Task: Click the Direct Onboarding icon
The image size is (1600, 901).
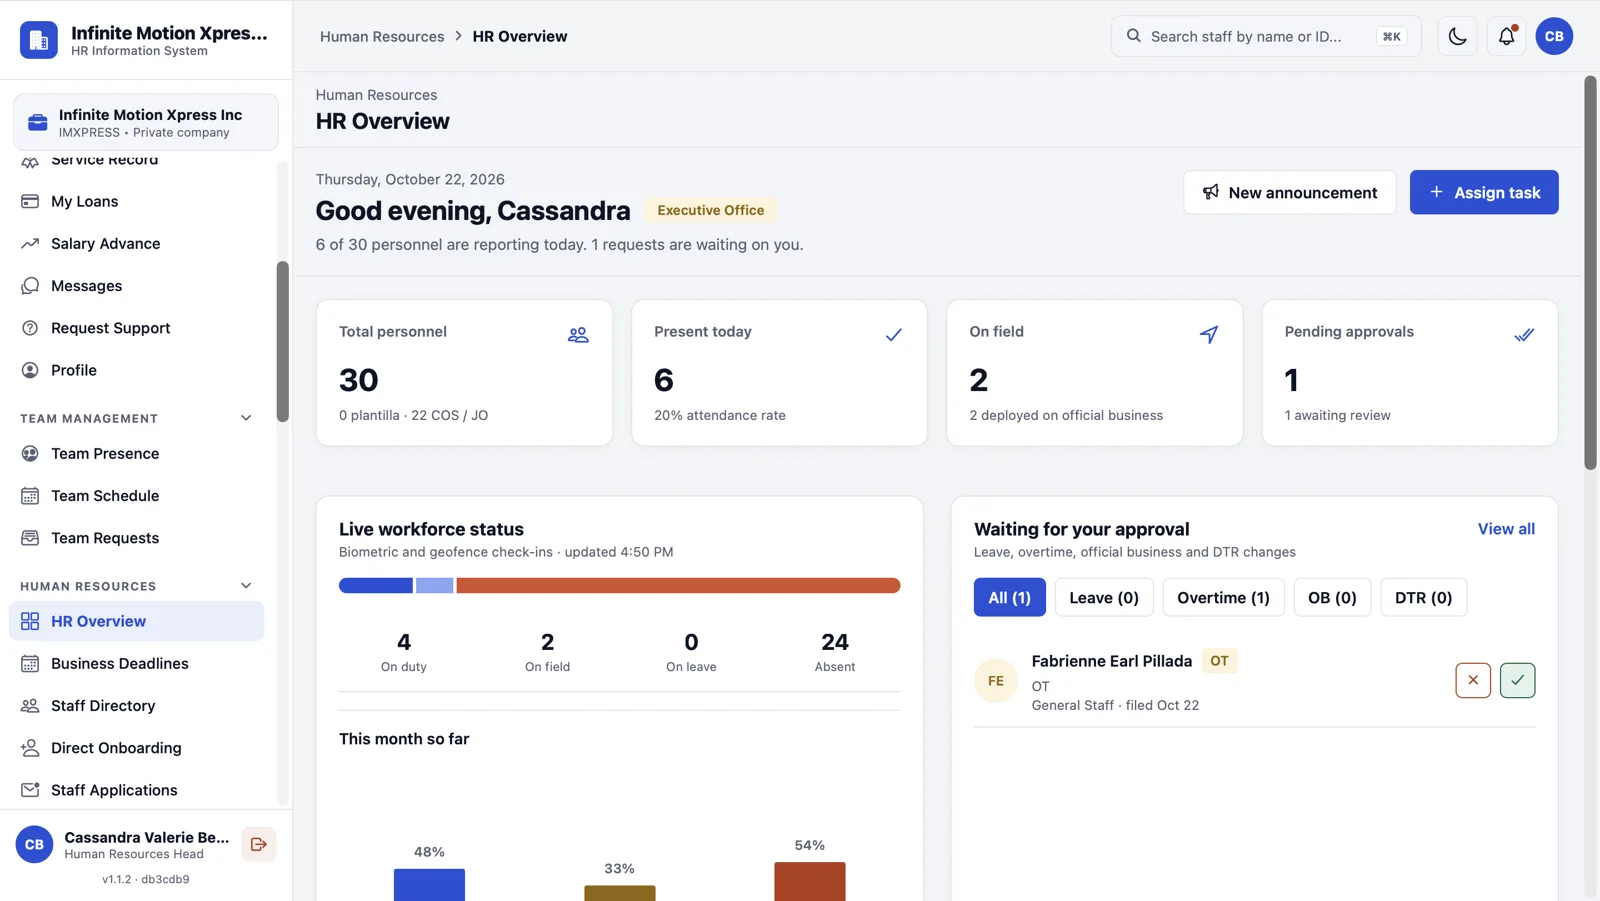Action: point(30,748)
